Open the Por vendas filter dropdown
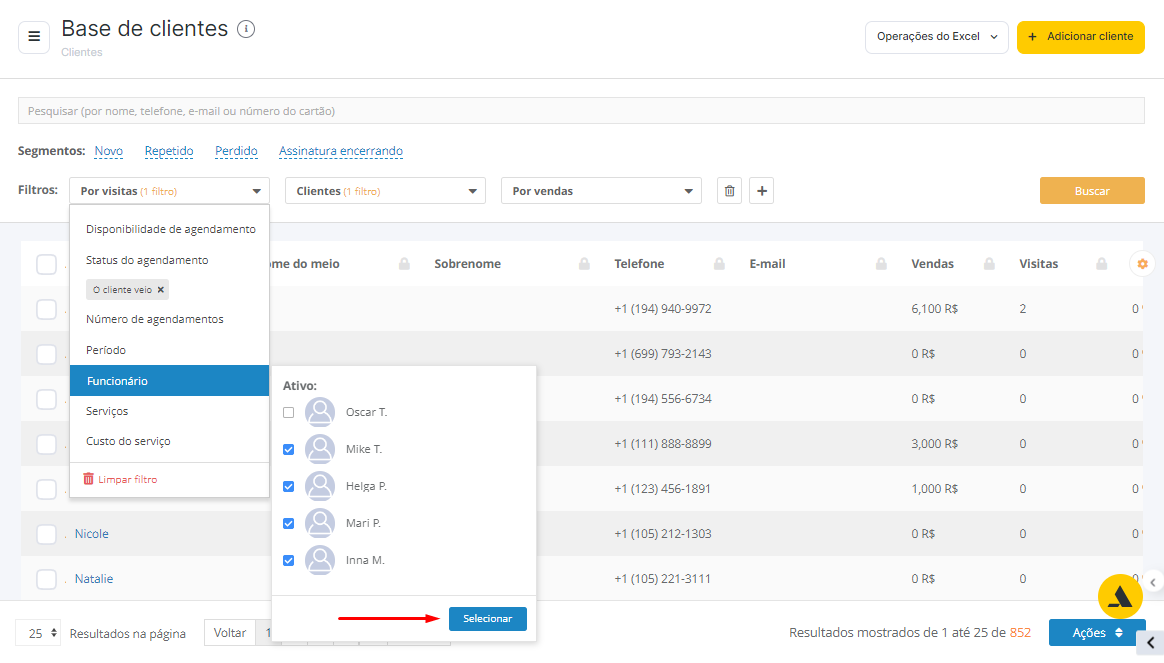Screen dimensions: 1164x663 (601, 191)
